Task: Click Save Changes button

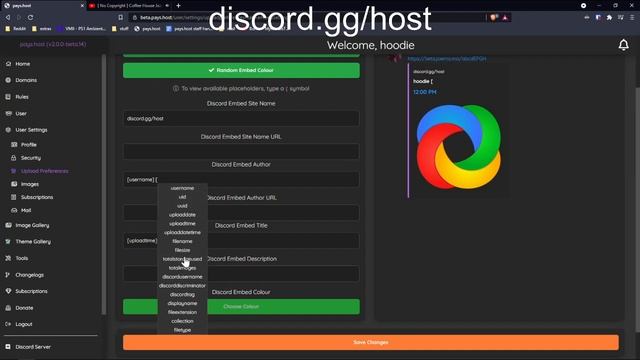Action: (371, 342)
